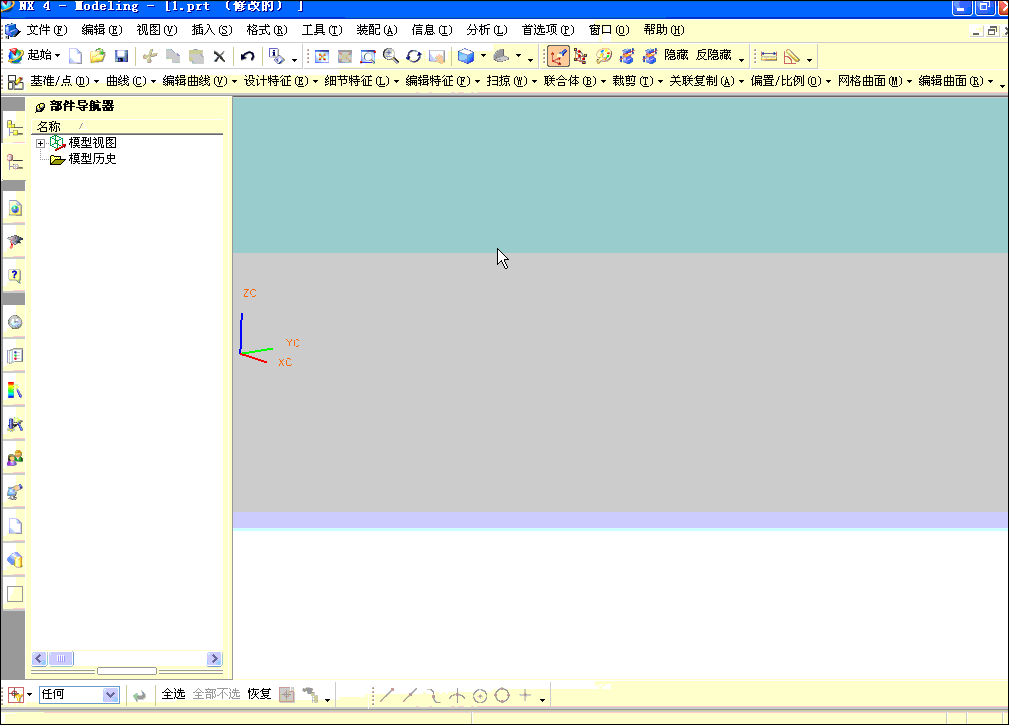
Task: Click the WCS orientation points icon
Action: tap(580, 56)
